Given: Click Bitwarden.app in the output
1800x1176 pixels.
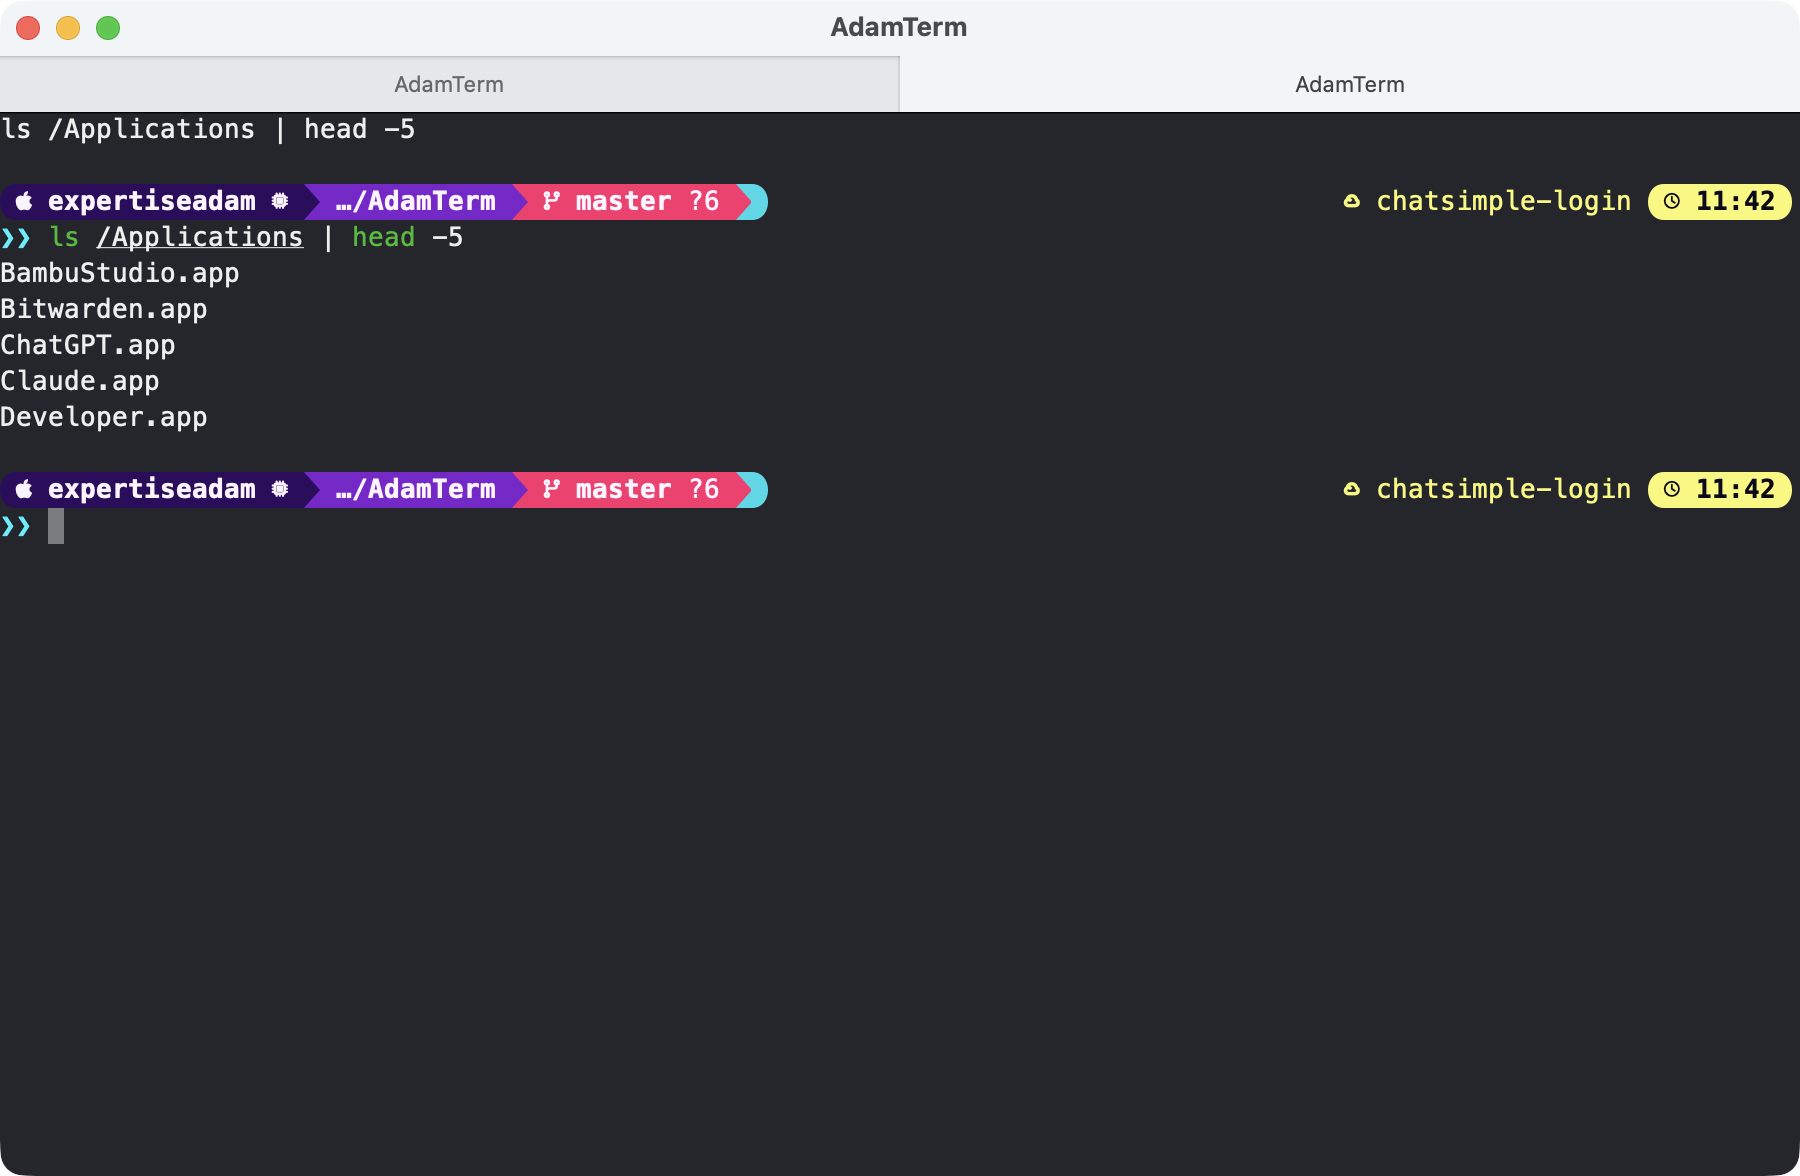Looking at the screenshot, I should 104,309.
